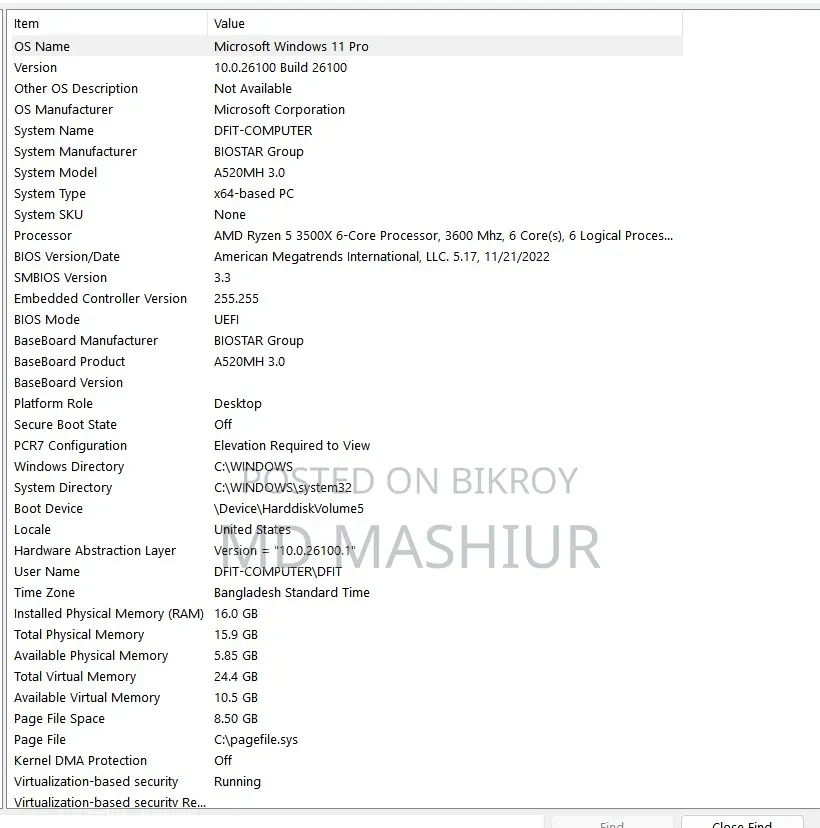
Task: Select the value Microsoft Windows 11 Pro
Action: click(291, 46)
